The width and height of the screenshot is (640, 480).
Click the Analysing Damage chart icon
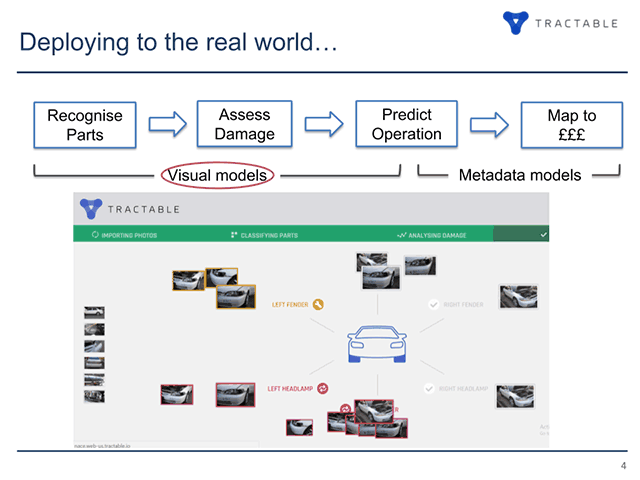401,236
